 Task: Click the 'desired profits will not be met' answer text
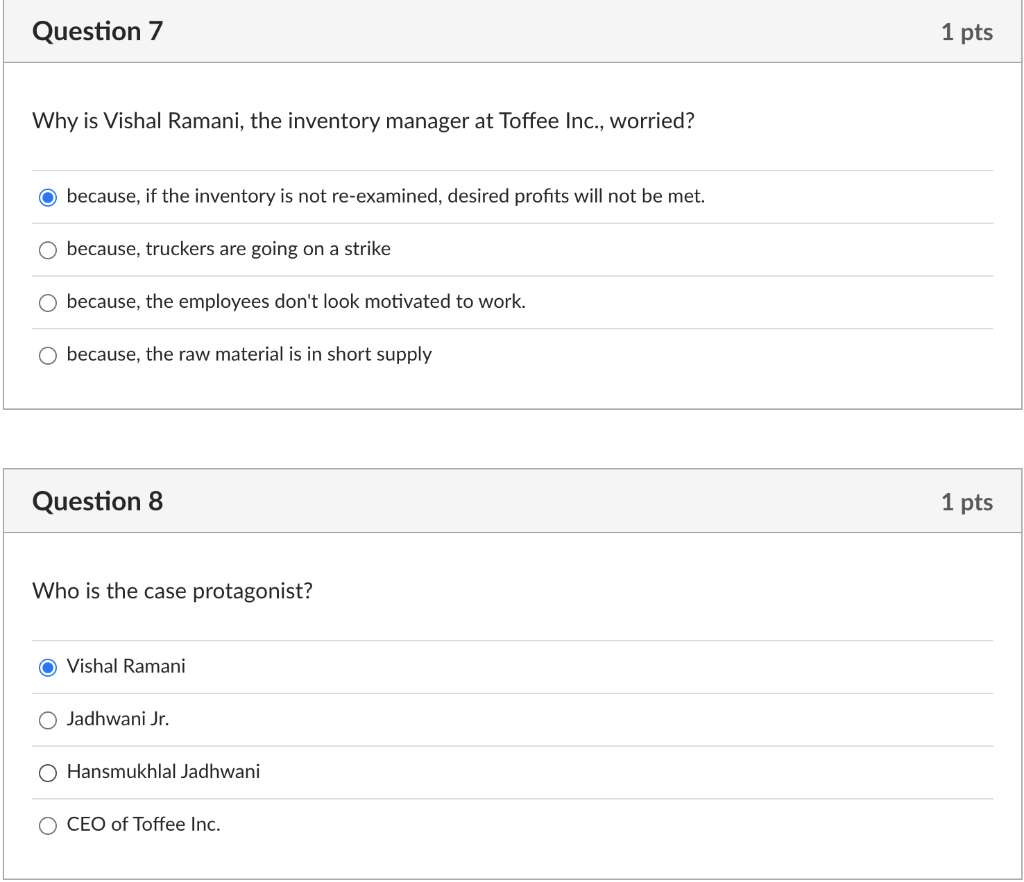pyautogui.click(x=385, y=196)
